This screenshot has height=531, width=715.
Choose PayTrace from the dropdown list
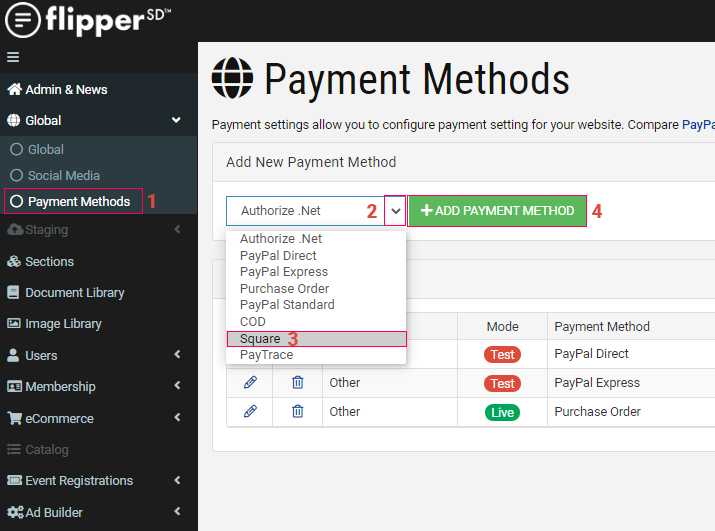pyautogui.click(x=316, y=355)
